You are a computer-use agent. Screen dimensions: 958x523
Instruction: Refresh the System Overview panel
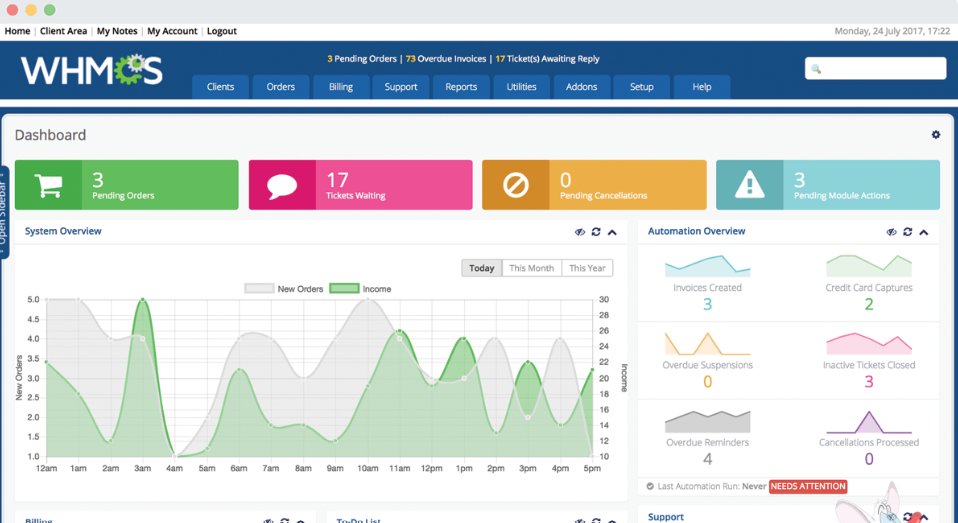click(x=596, y=232)
